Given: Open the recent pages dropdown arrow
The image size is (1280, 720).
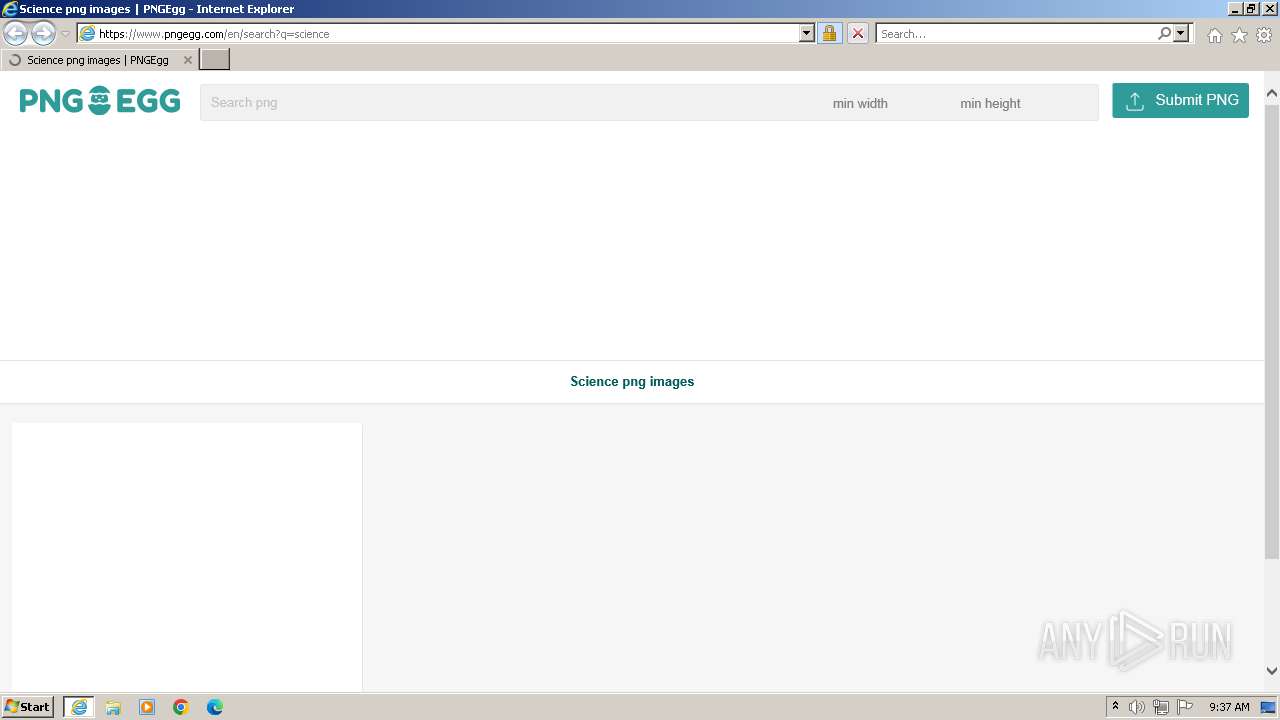Looking at the screenshot, I should click(x=66, y=34).
